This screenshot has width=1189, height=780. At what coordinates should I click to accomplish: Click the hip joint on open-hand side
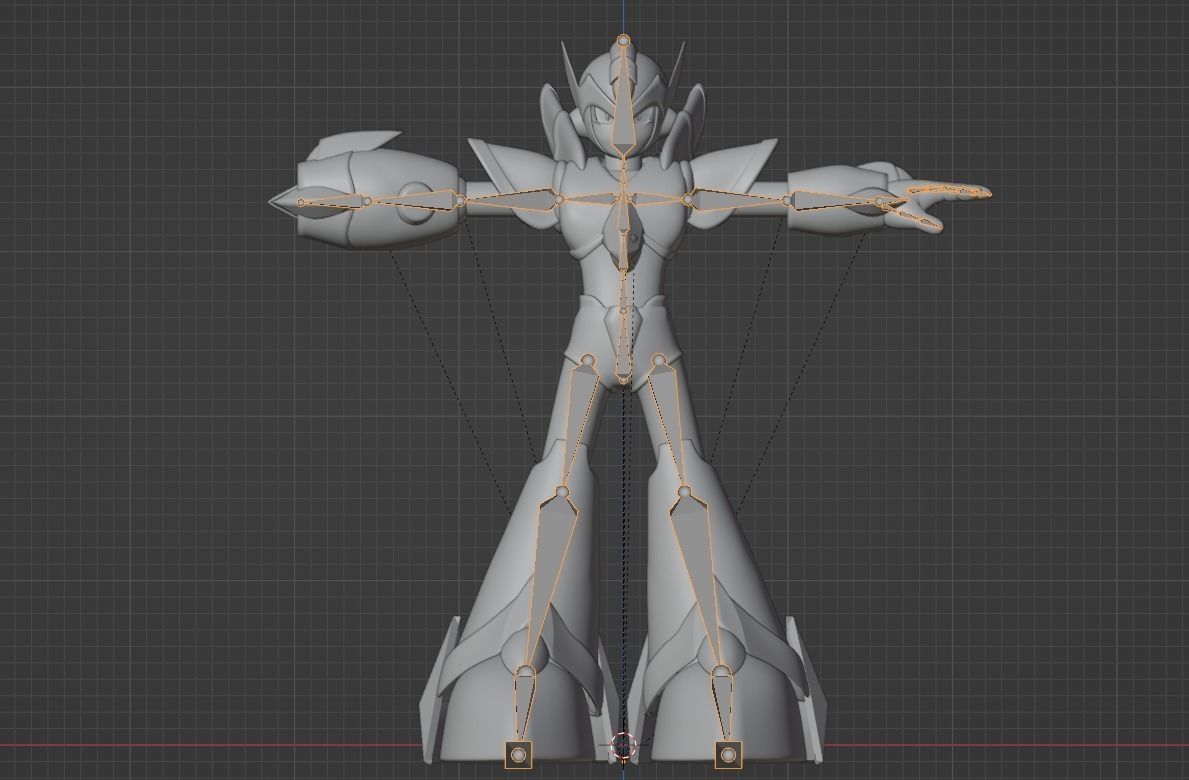(x=658, y=360)
